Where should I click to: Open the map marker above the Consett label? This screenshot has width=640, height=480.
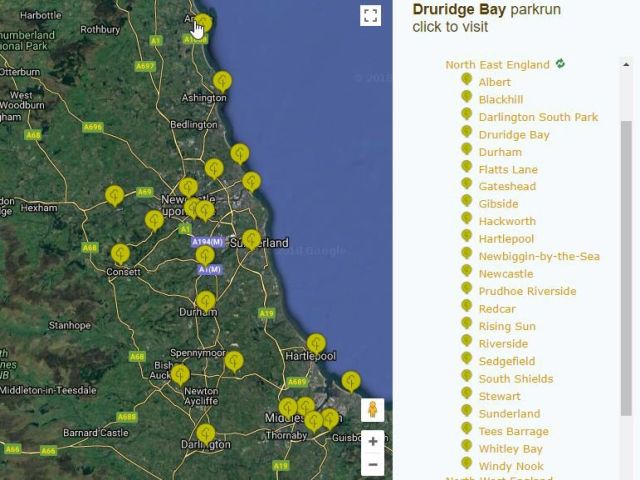[120, 253]
